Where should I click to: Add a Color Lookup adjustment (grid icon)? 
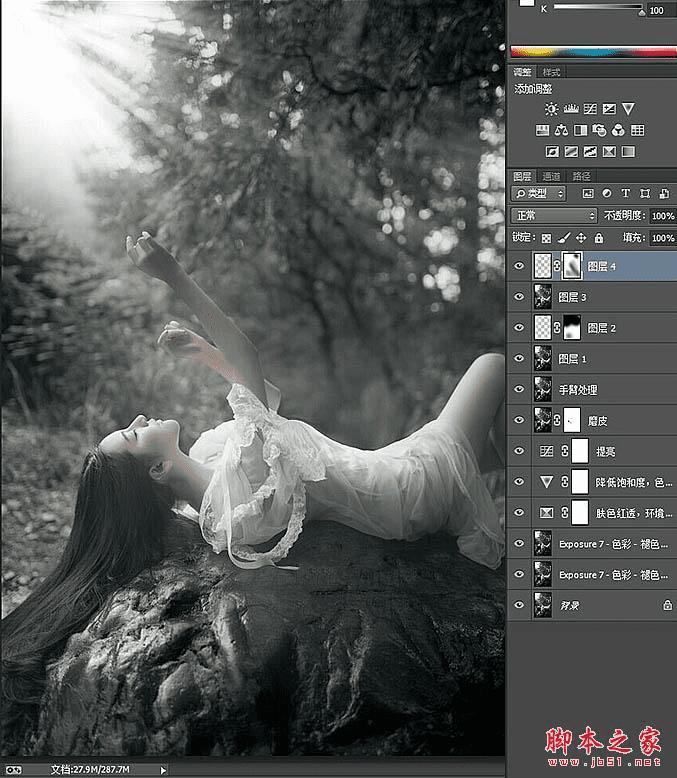point(637,130)
